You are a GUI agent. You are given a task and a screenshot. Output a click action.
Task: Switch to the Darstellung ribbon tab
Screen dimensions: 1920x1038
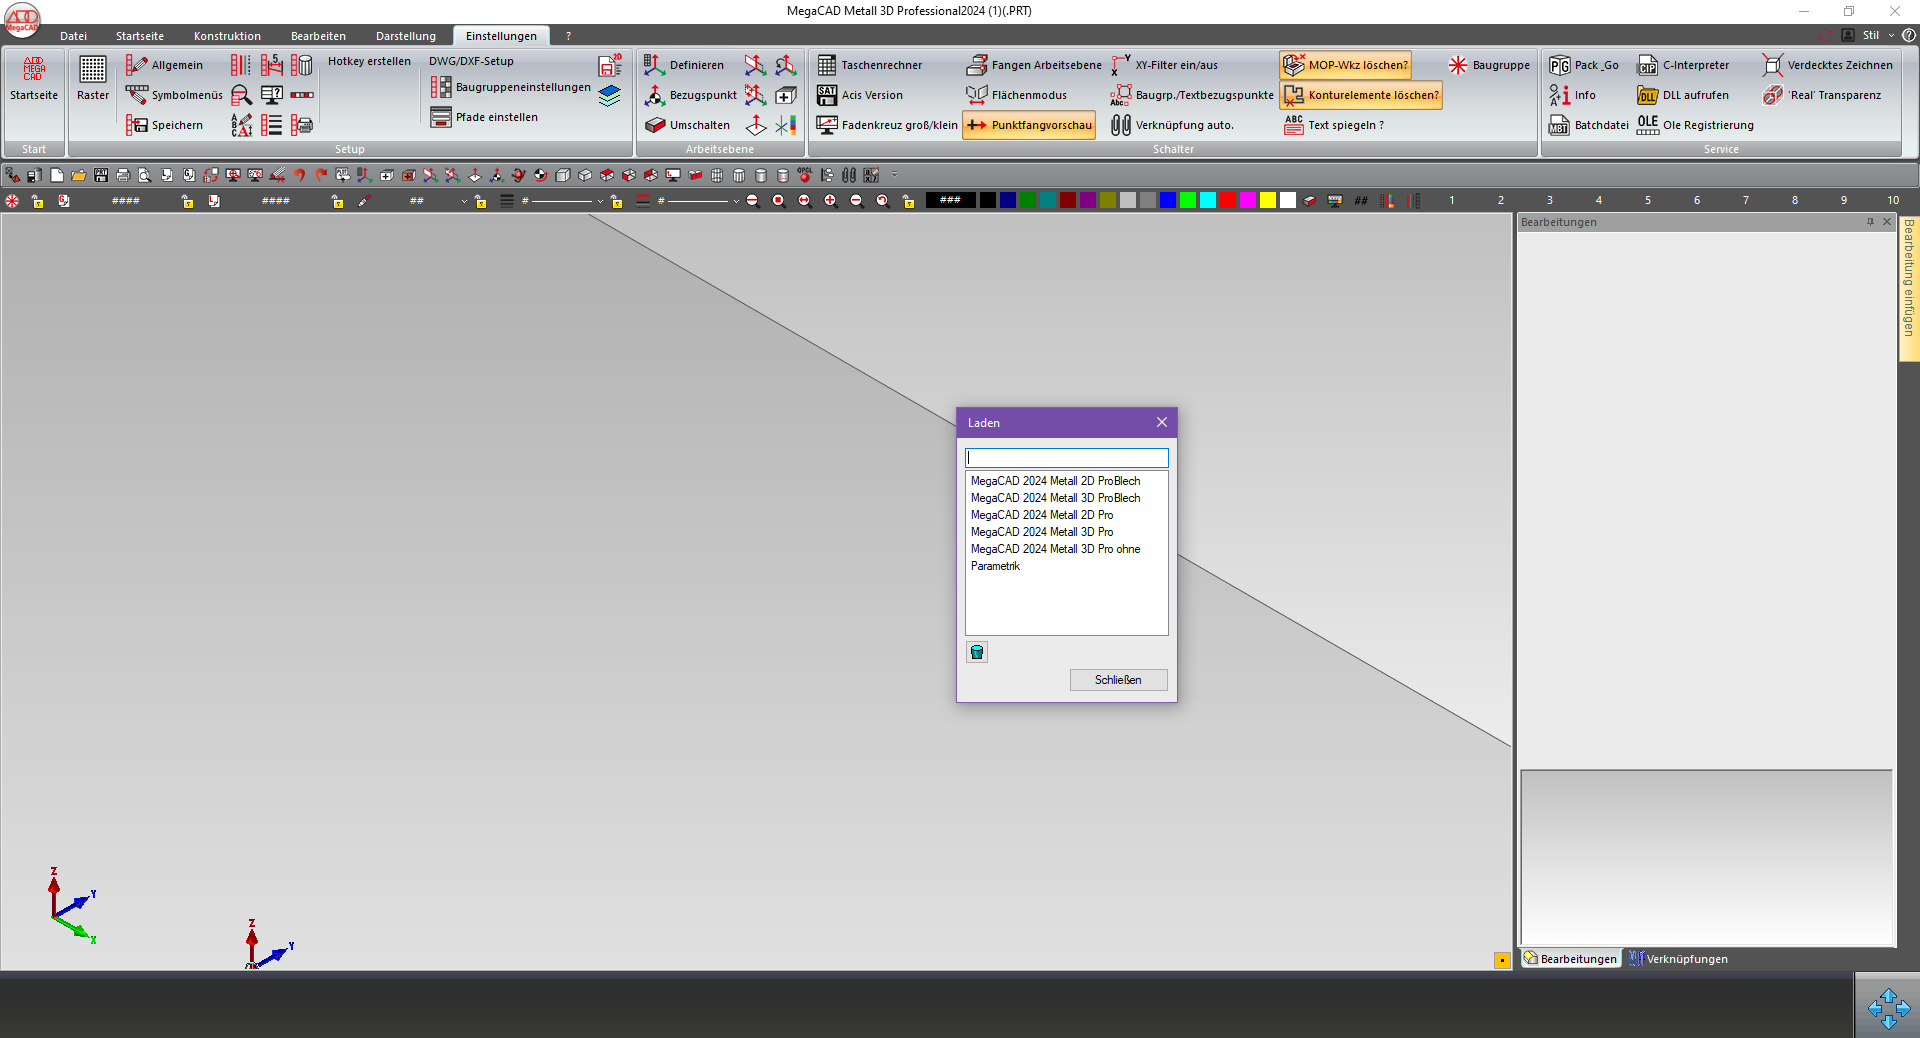[405, 36]
